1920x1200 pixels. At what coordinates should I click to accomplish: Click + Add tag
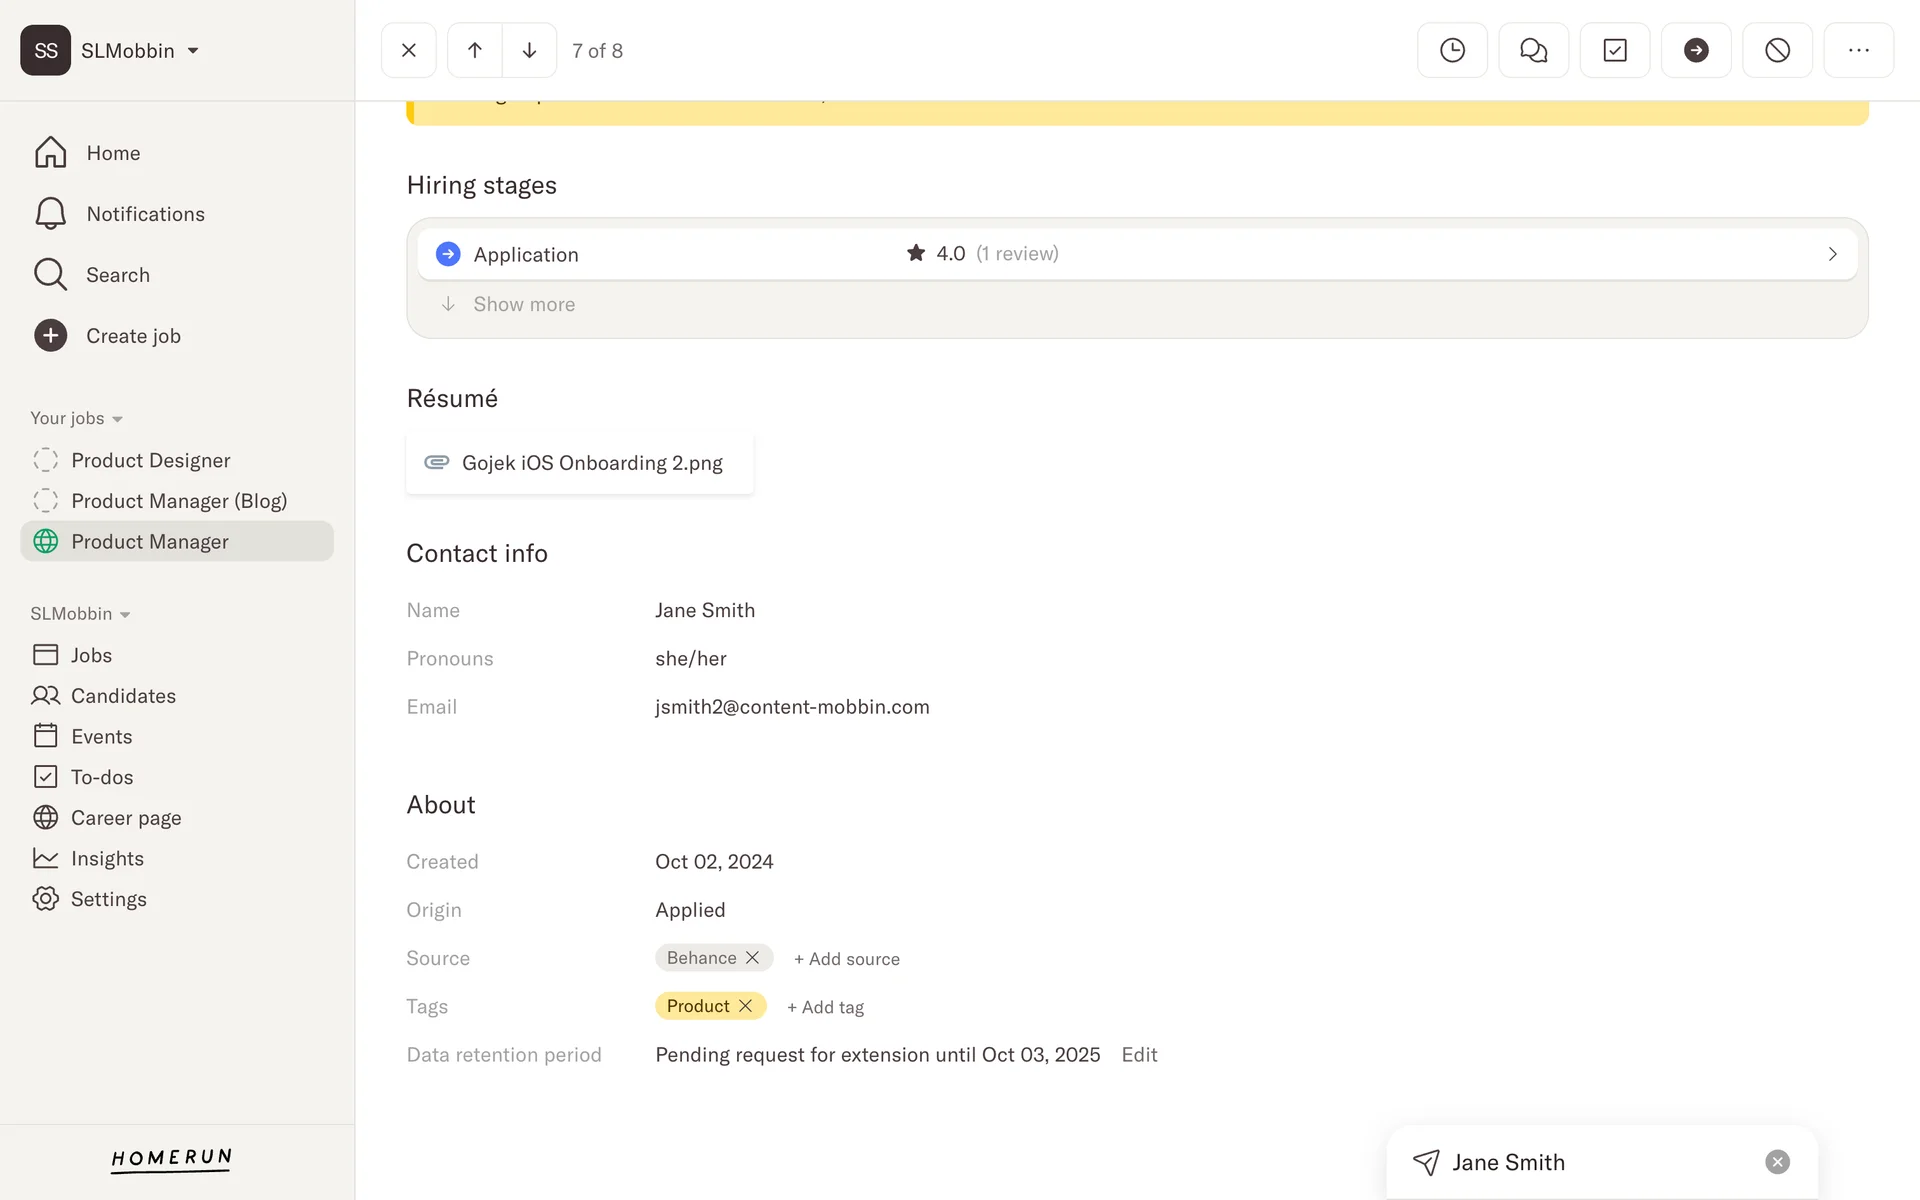click(825, 1007)
